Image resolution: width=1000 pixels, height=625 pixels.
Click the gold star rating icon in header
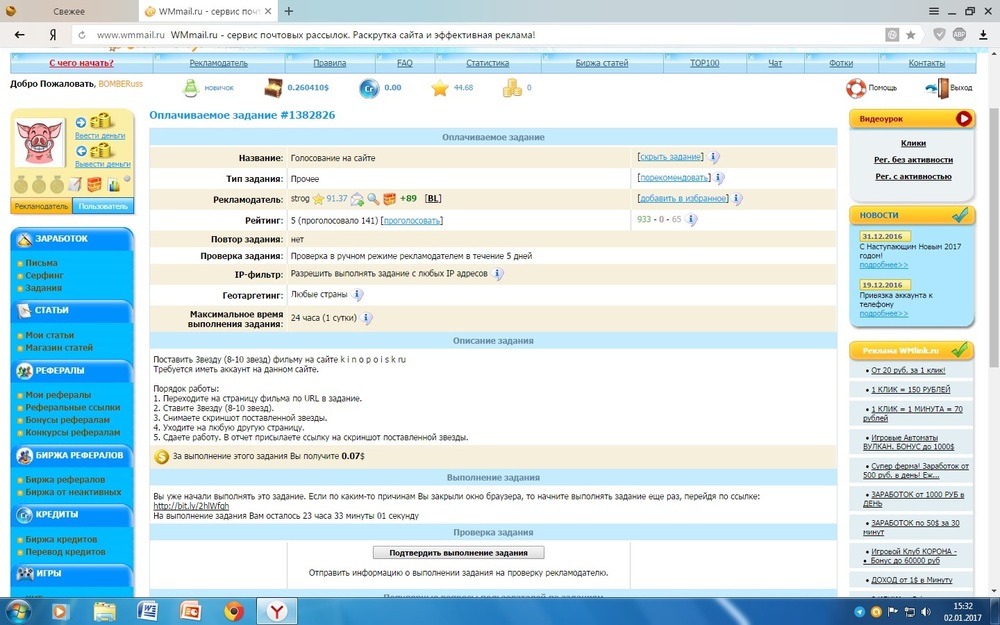tap(439, 88)
